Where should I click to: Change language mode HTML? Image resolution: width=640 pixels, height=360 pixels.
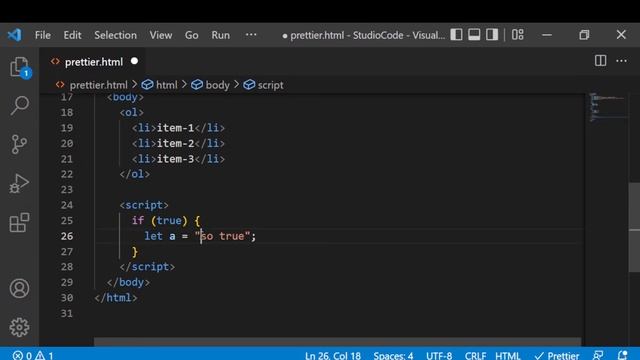[x=508, y=355]
